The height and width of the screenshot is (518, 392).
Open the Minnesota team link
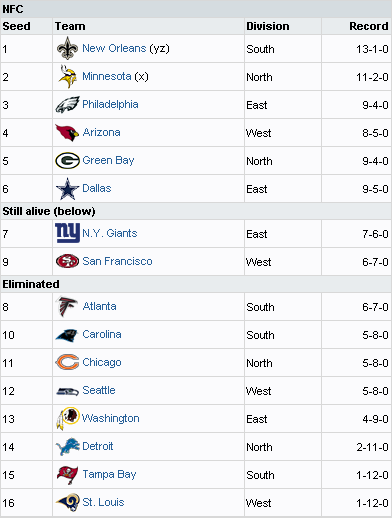click(x=107, y=76)
